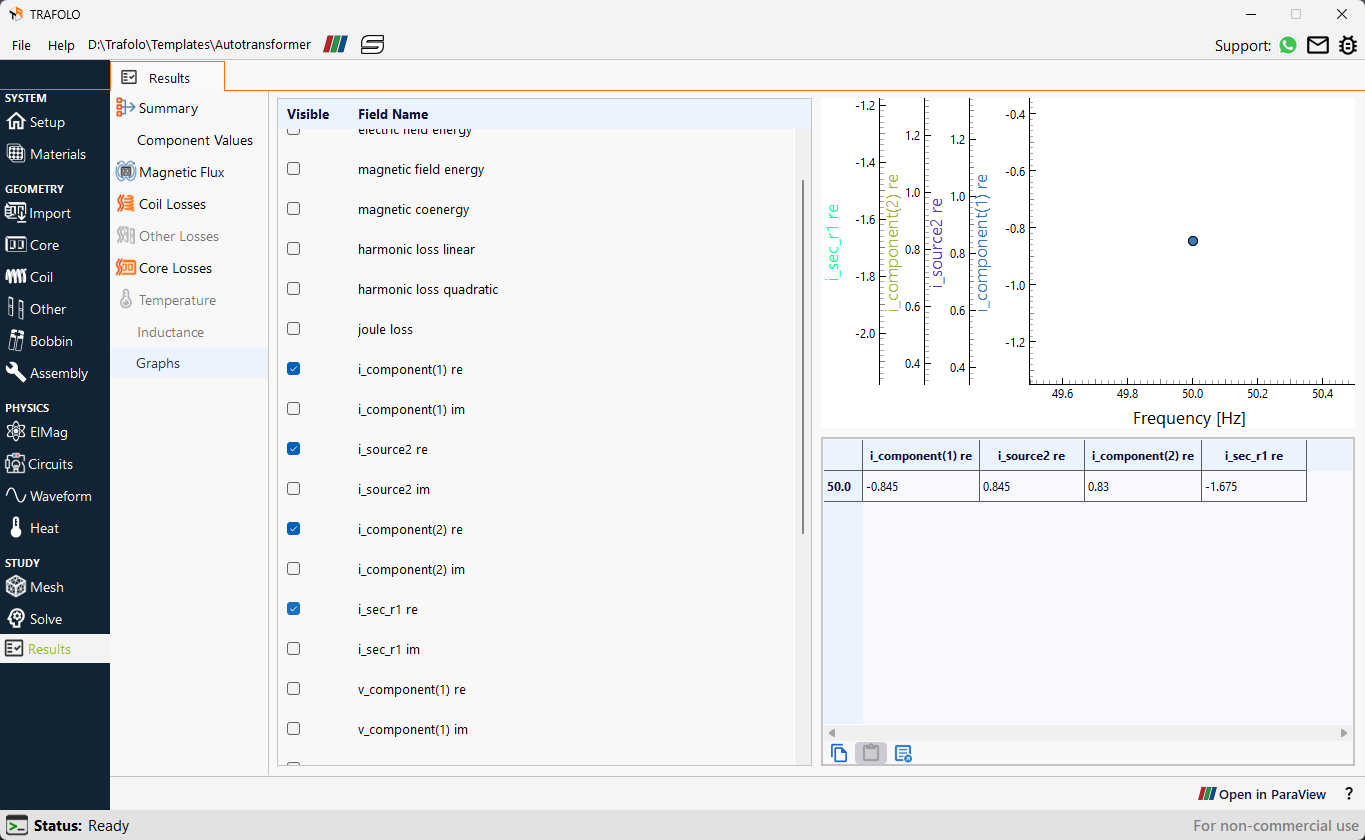Open the Bobbin section
1365x840 pixels.
click(x=40, y=341)
